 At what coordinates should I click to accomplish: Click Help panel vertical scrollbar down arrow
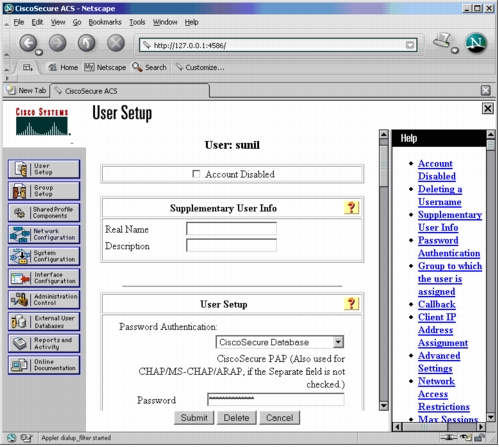click(490, 417)
